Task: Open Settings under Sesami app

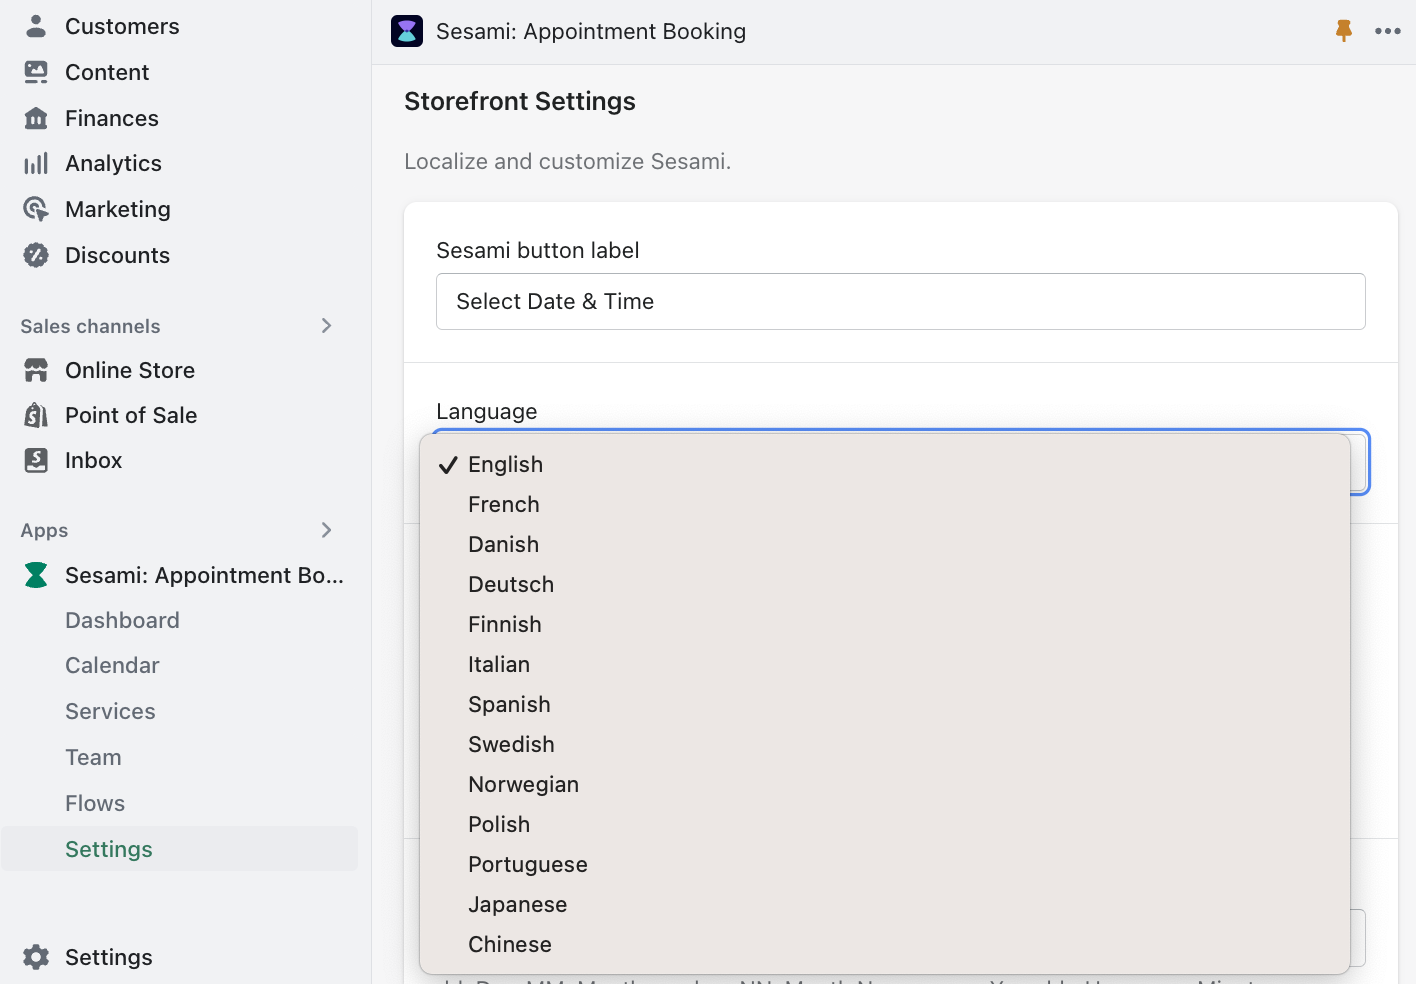Action: 108,848
